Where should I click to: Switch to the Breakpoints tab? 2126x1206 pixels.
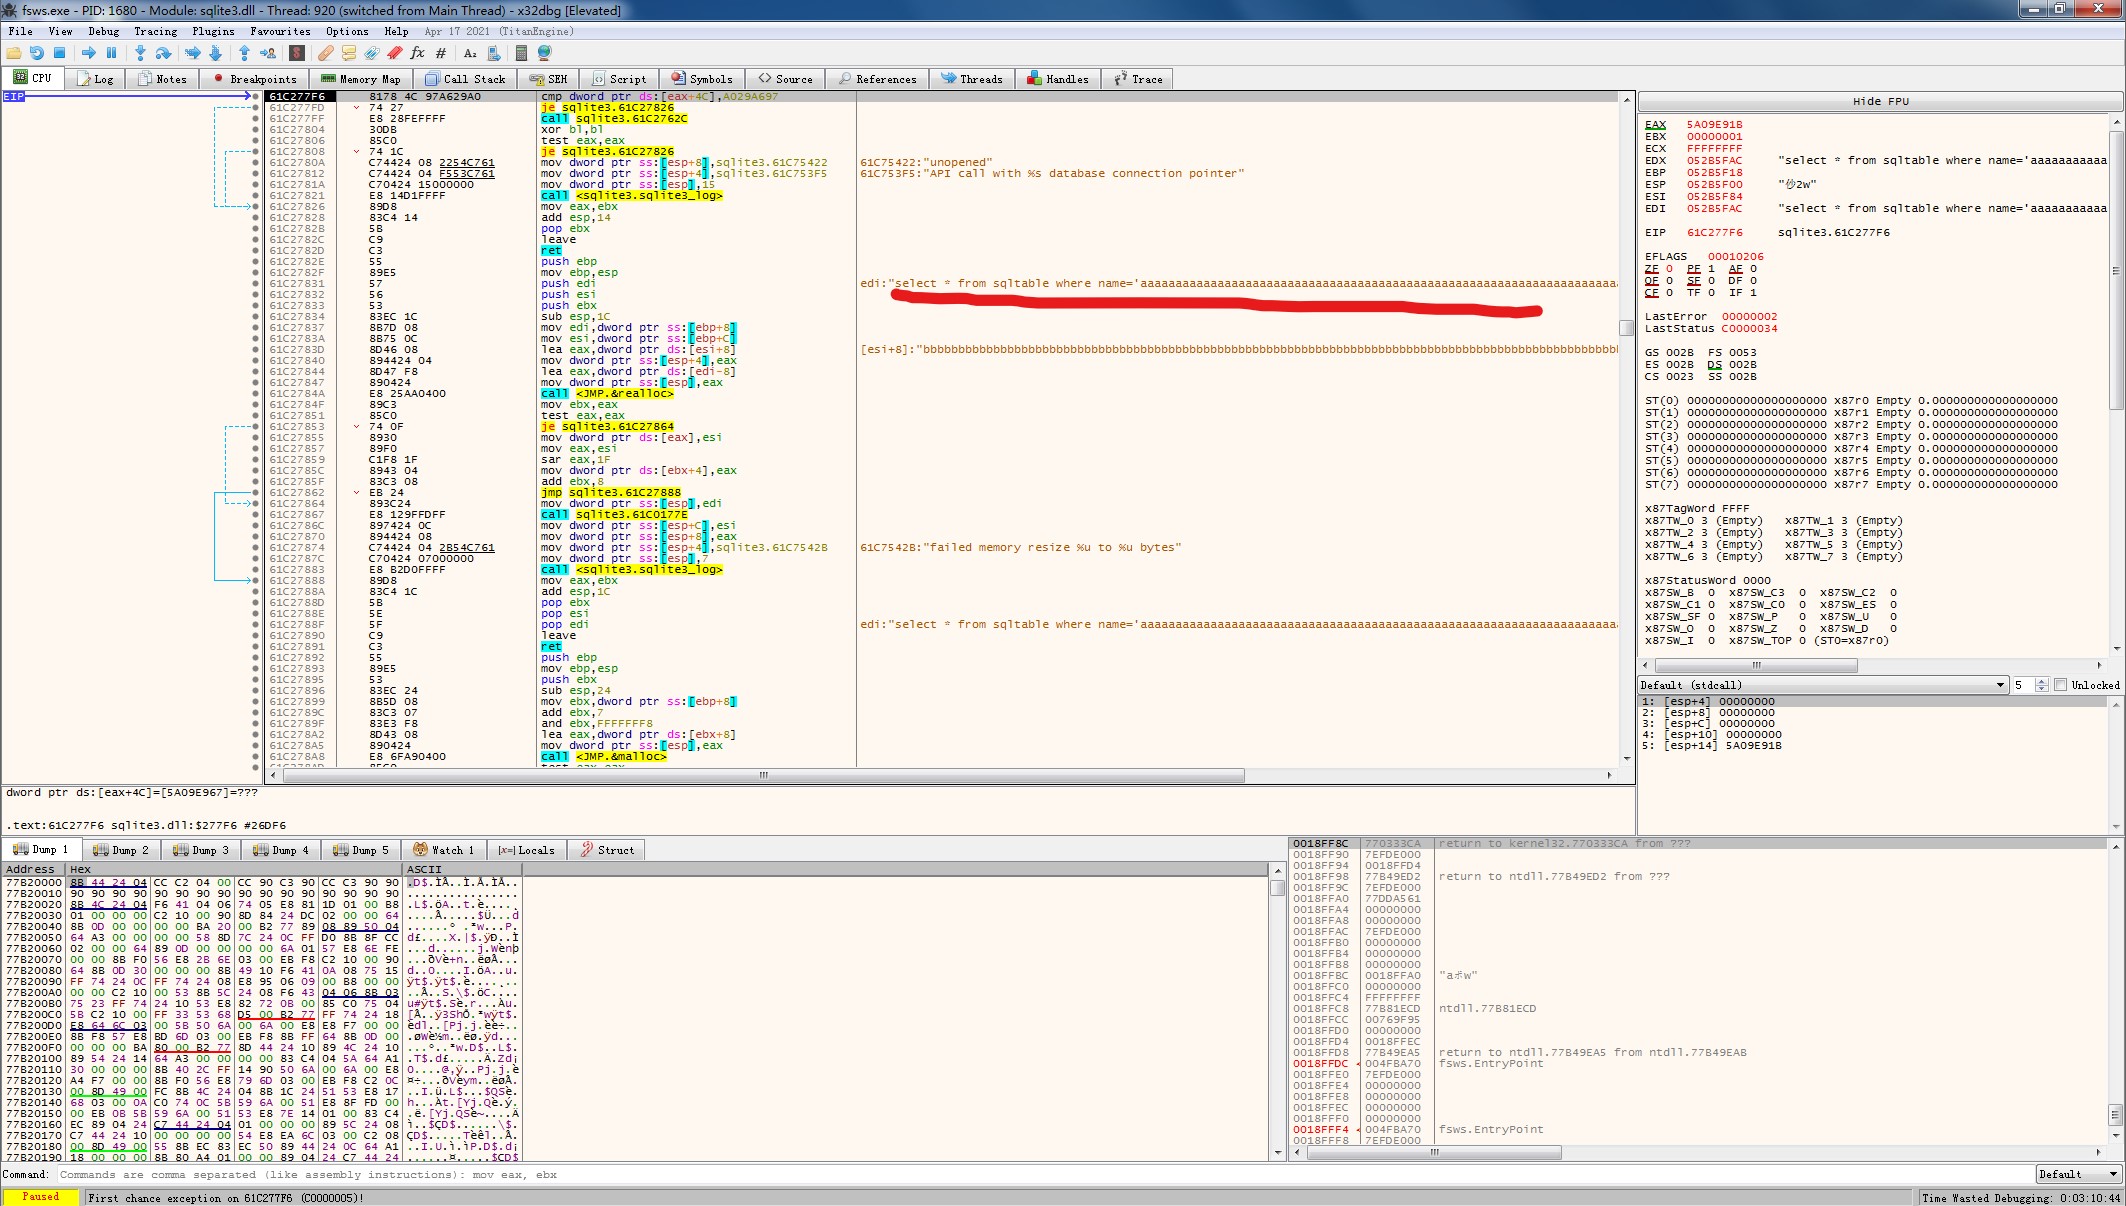tap(255, 79)
